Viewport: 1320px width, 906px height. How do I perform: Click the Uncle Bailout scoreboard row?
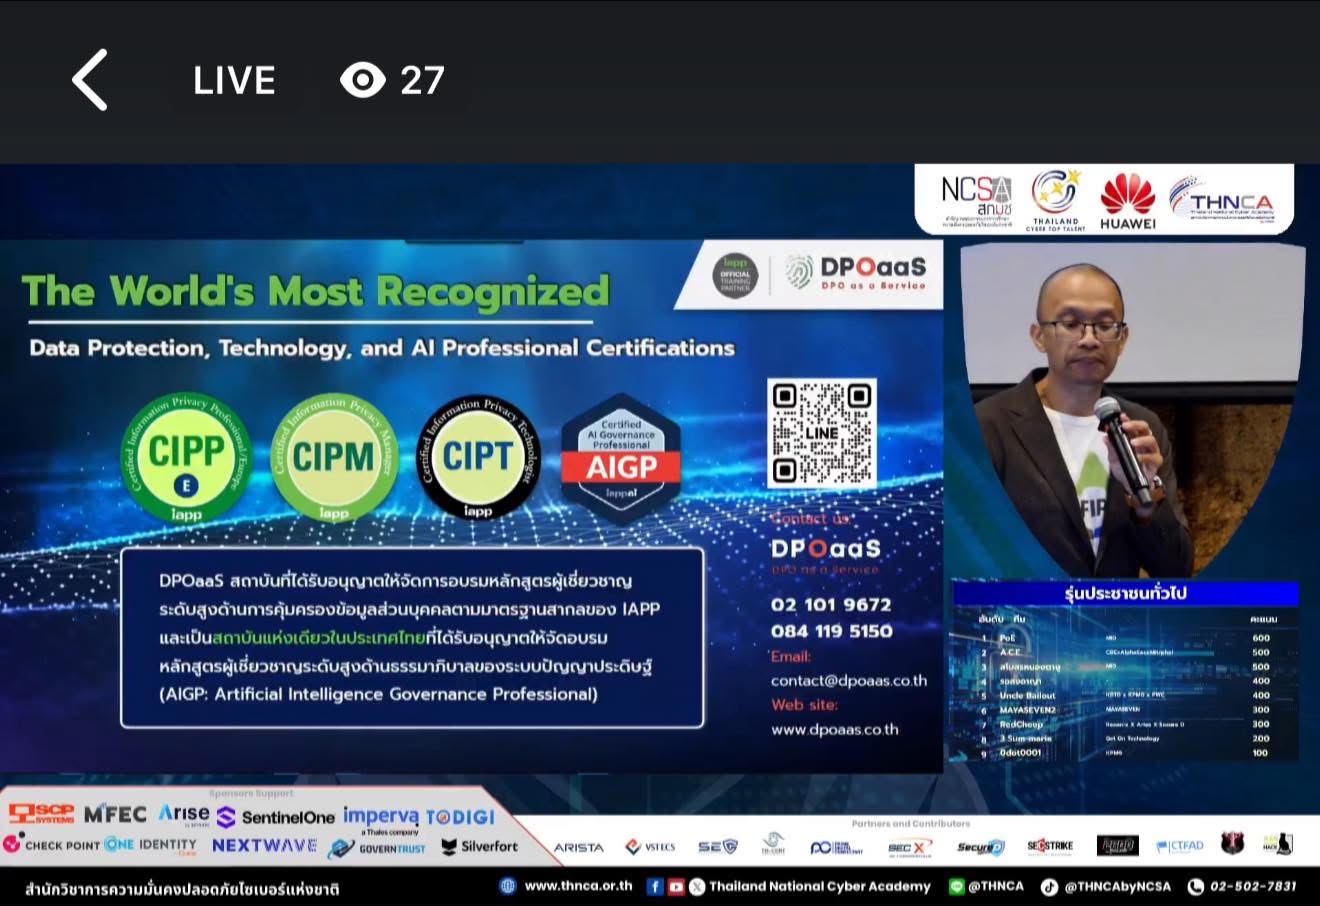1125,695
